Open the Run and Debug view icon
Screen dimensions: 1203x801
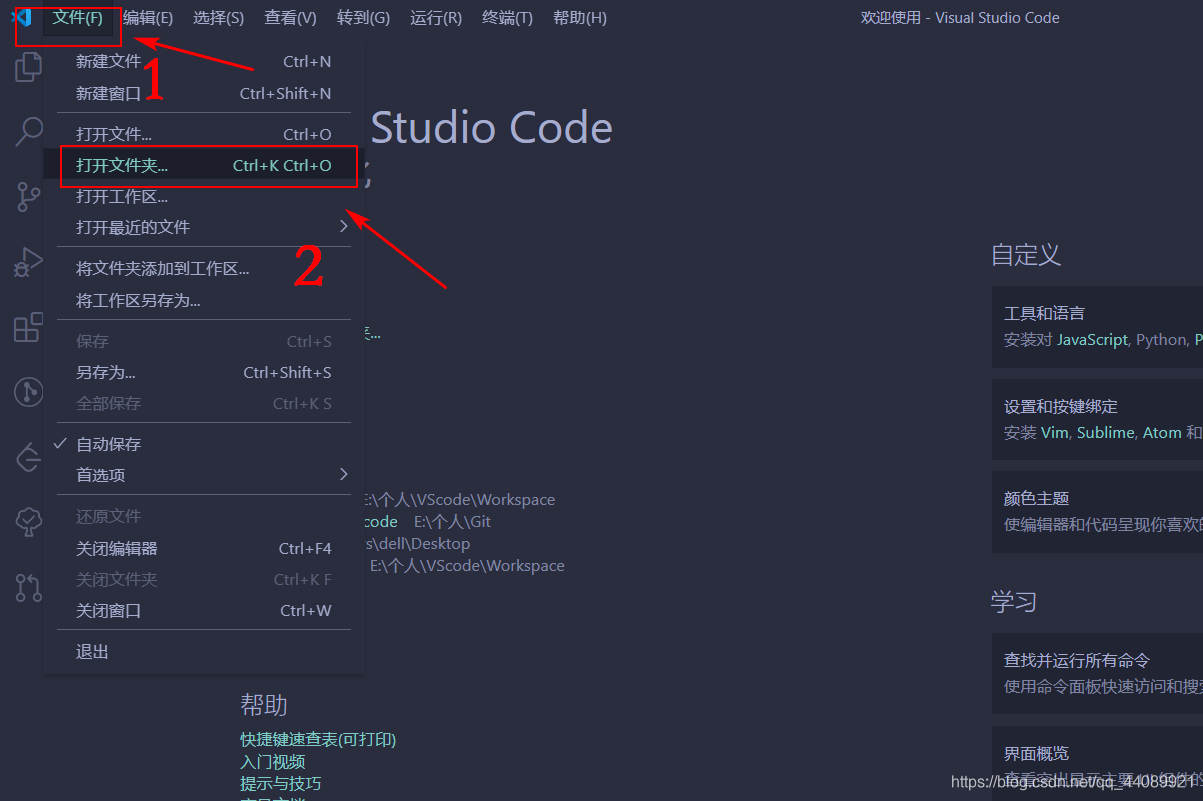coord(28,262)
